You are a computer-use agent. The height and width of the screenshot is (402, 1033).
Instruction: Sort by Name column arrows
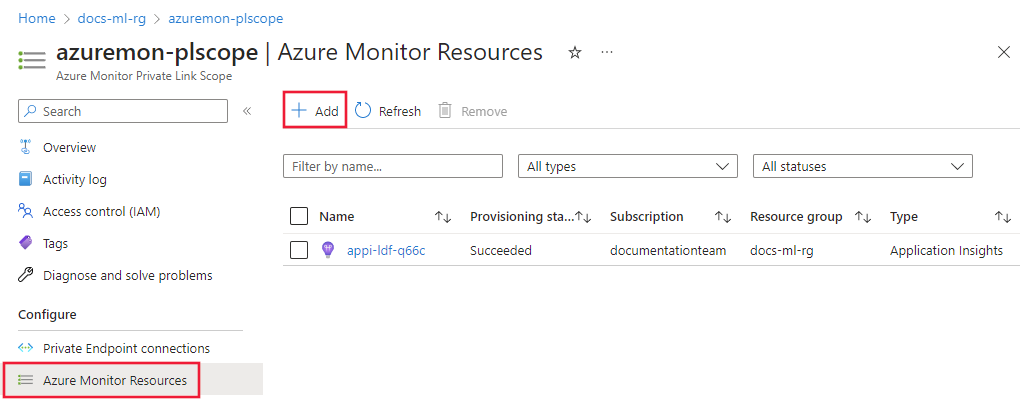tap(443, 217)
